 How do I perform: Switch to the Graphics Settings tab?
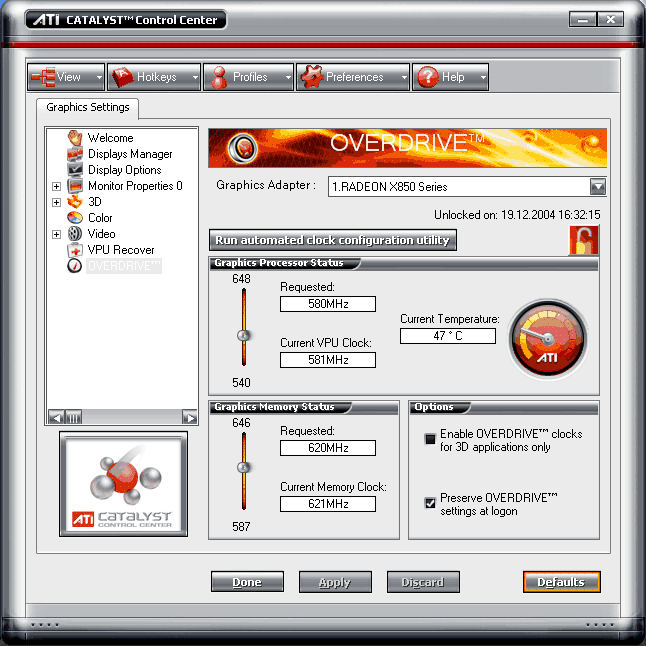click(x=88, y=108)
